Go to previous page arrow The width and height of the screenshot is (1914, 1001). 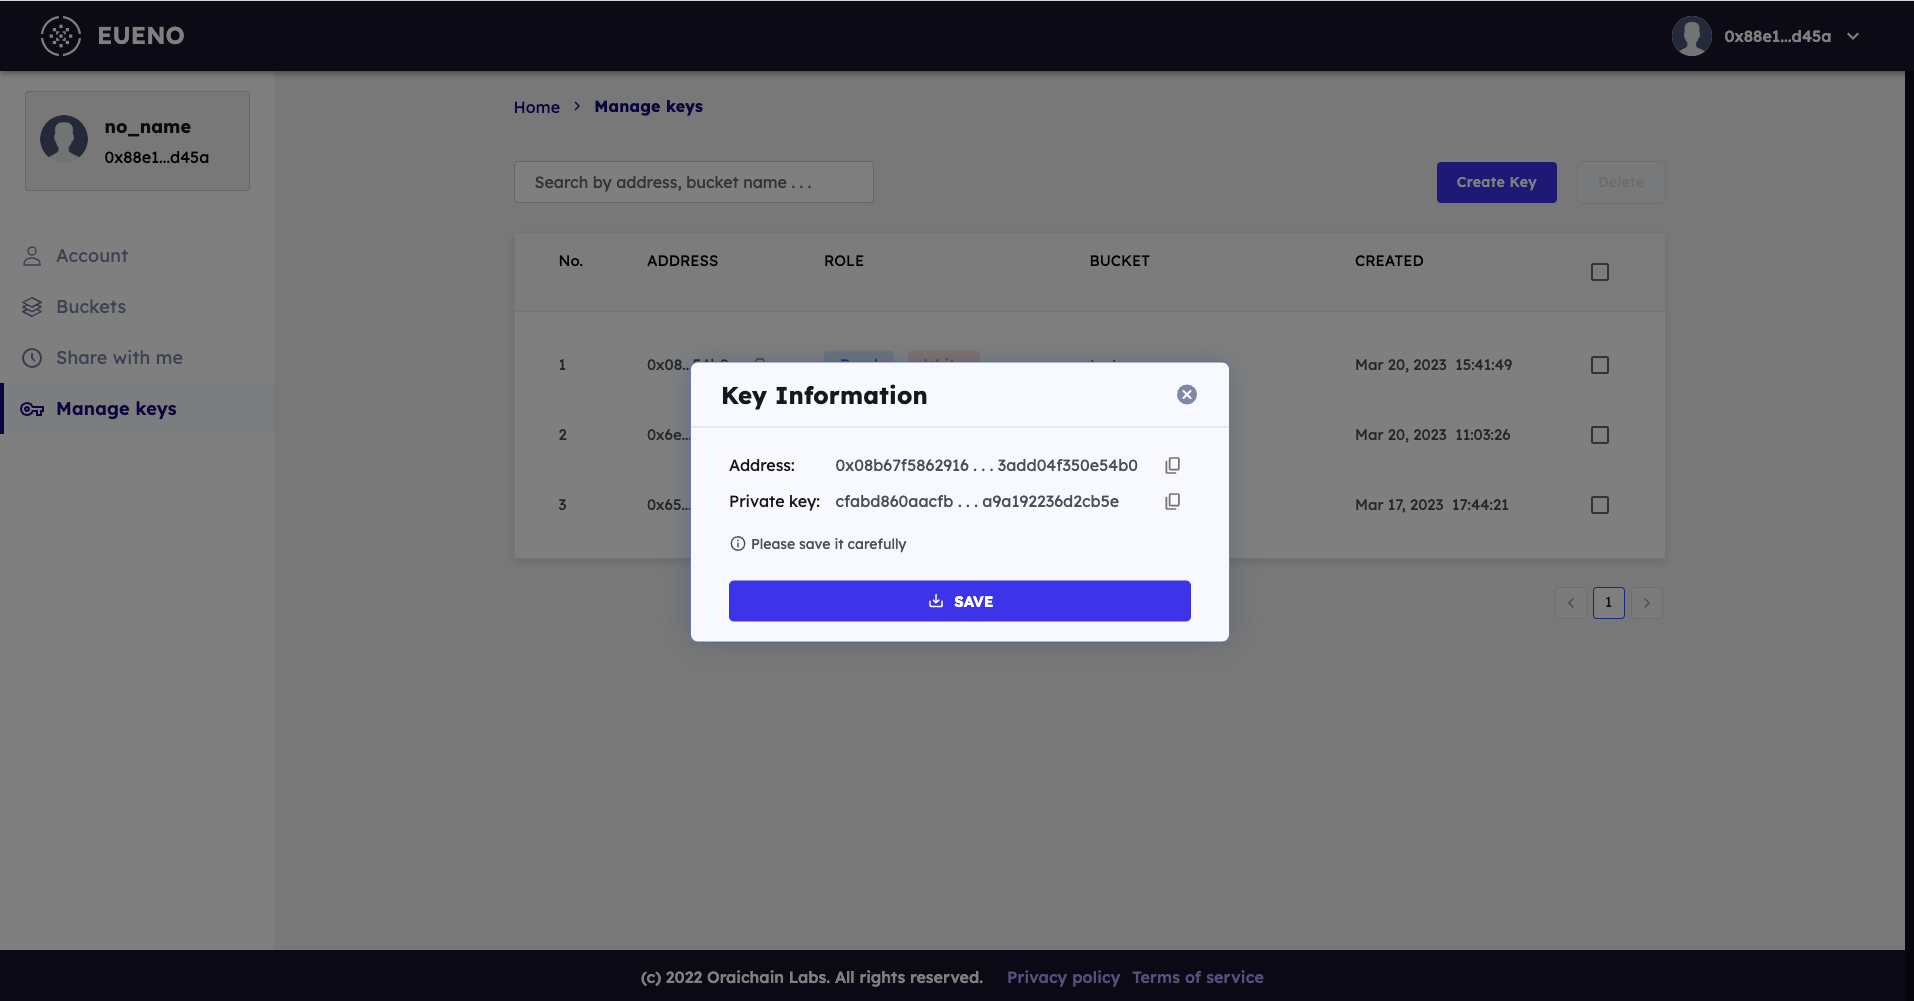(1570, 603)
